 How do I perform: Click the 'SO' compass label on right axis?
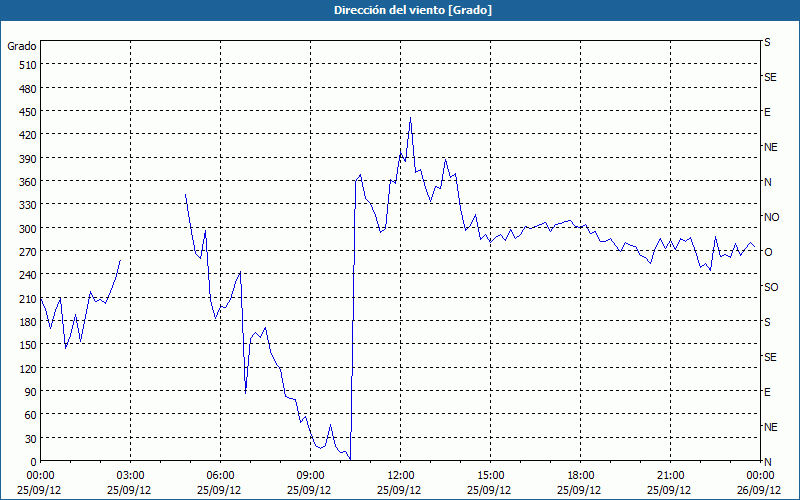771,287
